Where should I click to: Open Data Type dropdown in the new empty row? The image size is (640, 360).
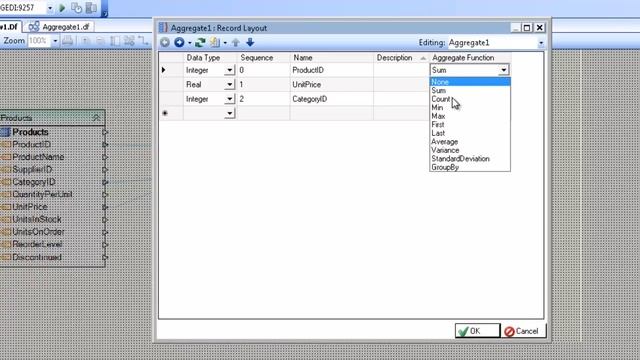[x=229, y=113]
